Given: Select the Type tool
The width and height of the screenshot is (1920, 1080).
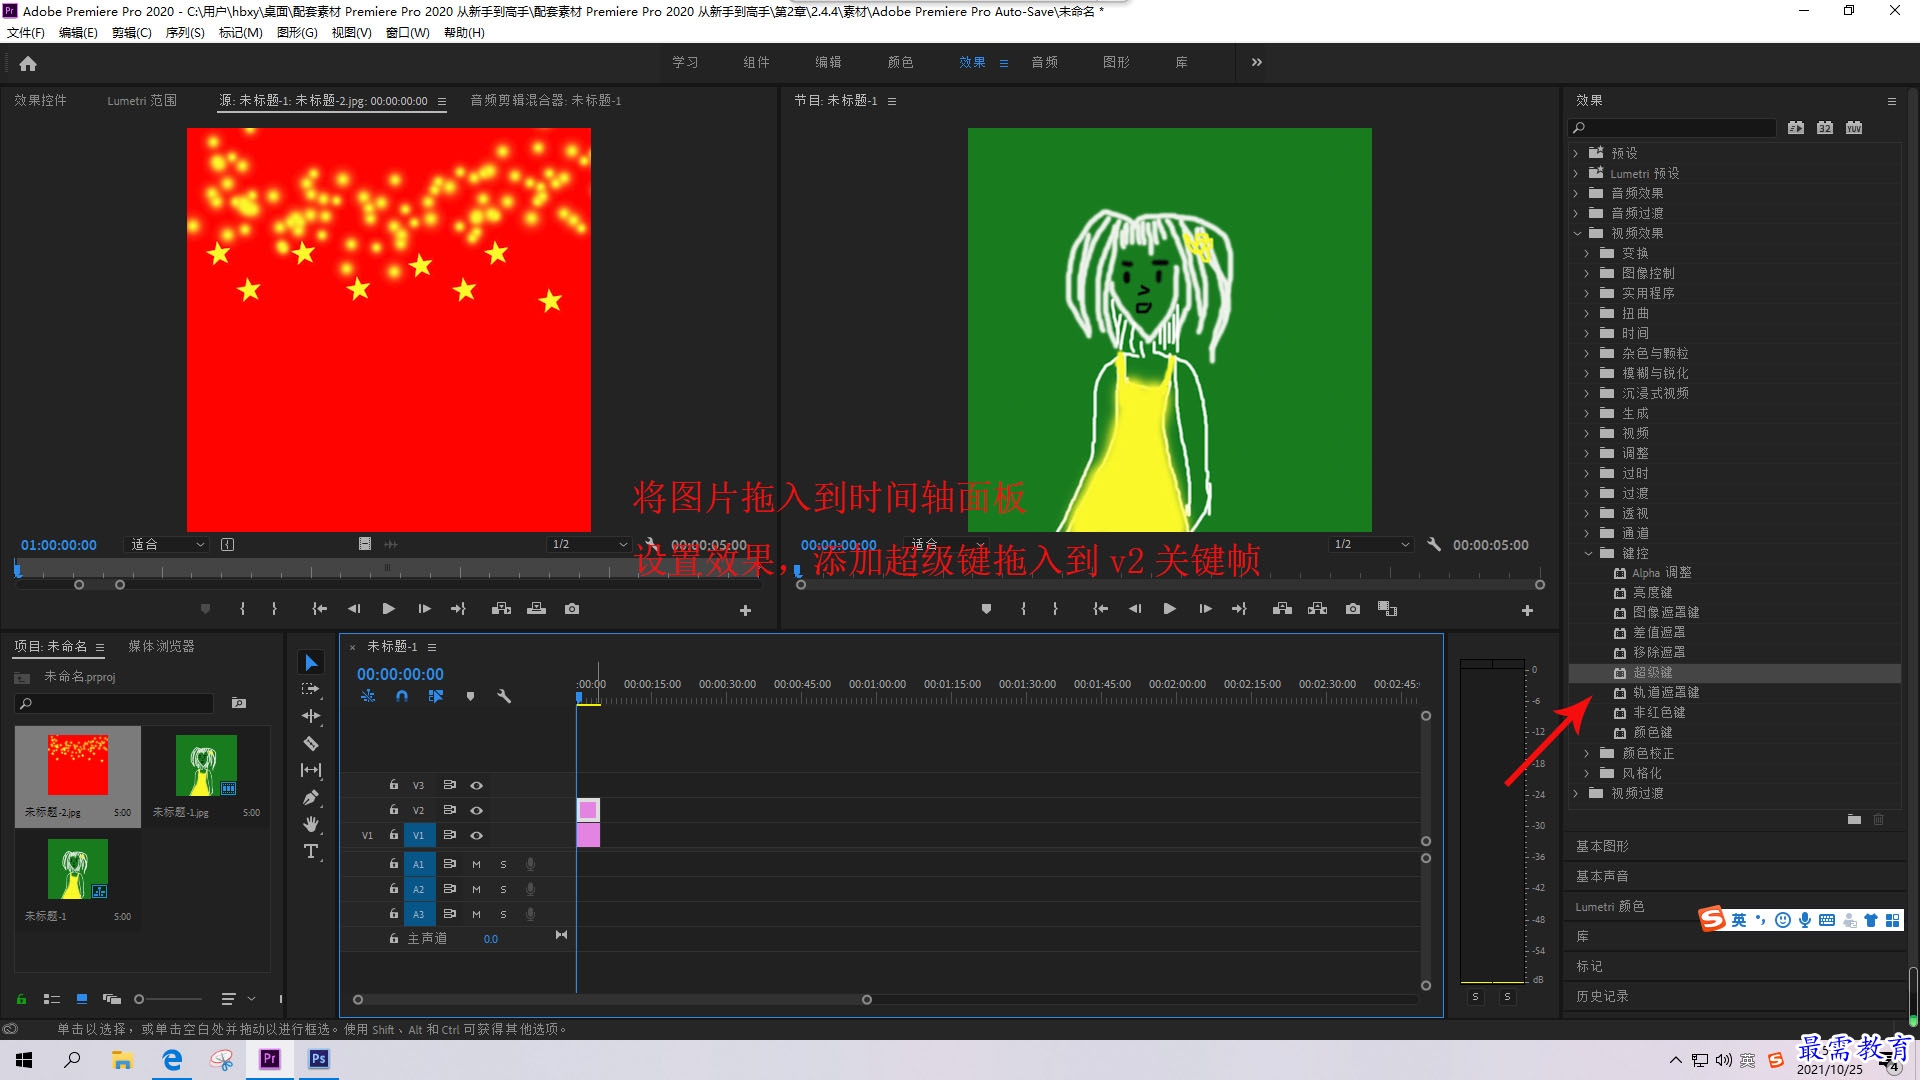Looking at the screenshot, I should coord(311,851).
